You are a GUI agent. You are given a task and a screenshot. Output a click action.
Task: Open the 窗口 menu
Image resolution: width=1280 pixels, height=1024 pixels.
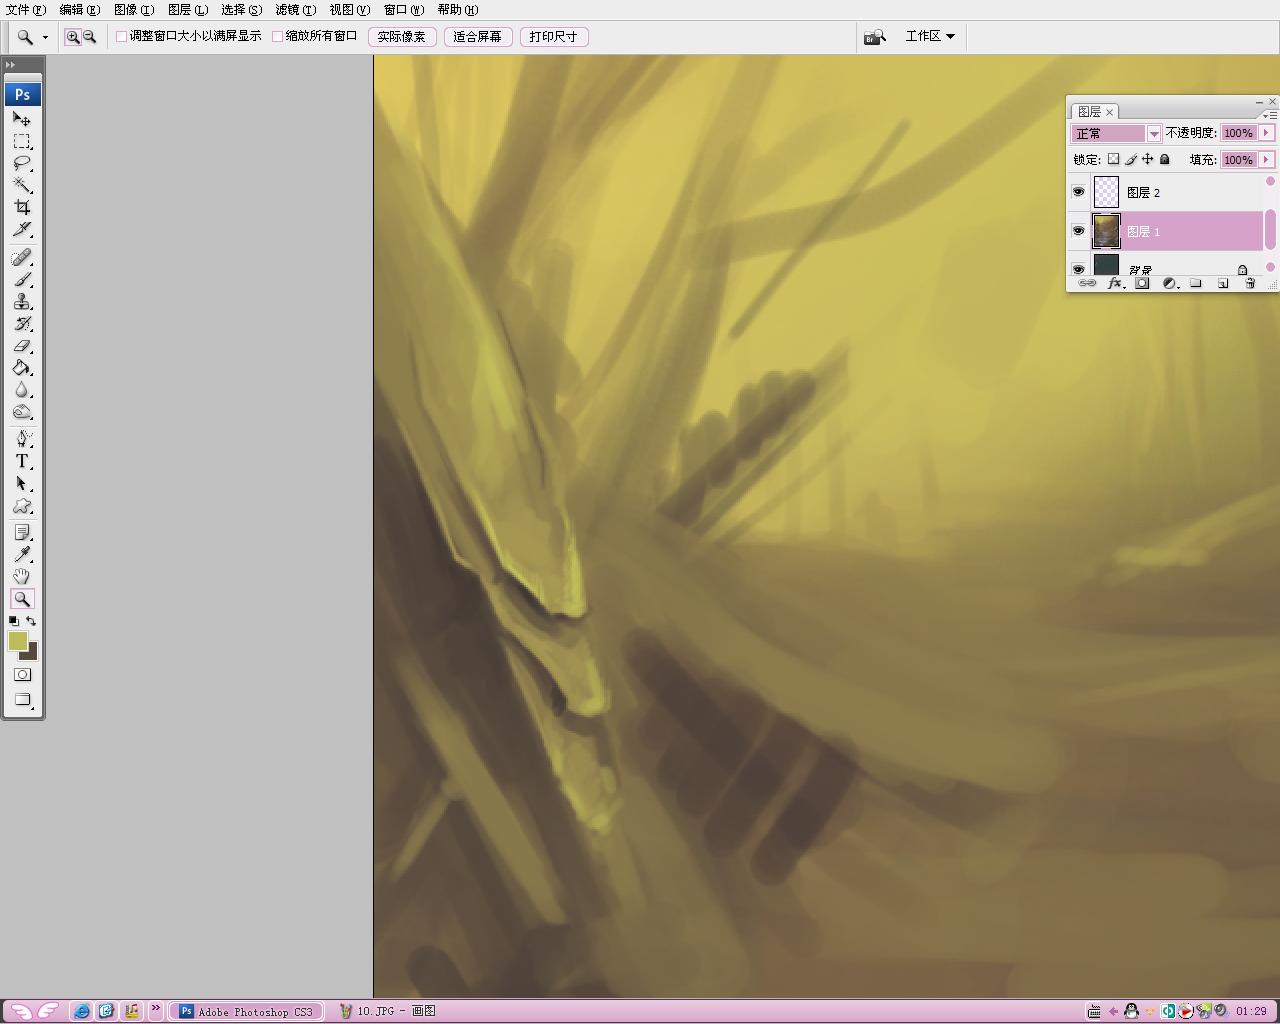[x=404, y=10]
